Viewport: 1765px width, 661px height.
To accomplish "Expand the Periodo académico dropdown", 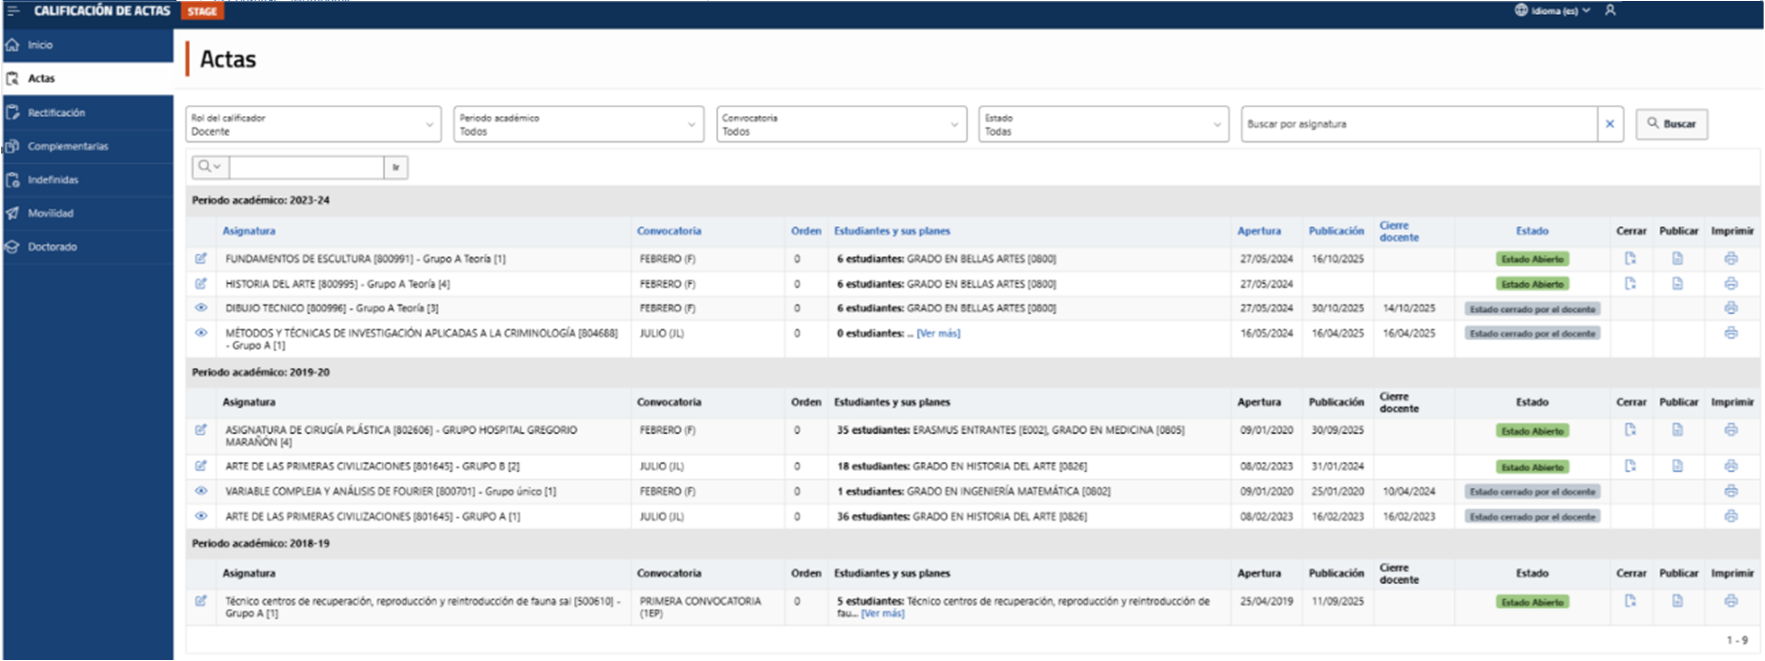I will (x=579, y=124).
